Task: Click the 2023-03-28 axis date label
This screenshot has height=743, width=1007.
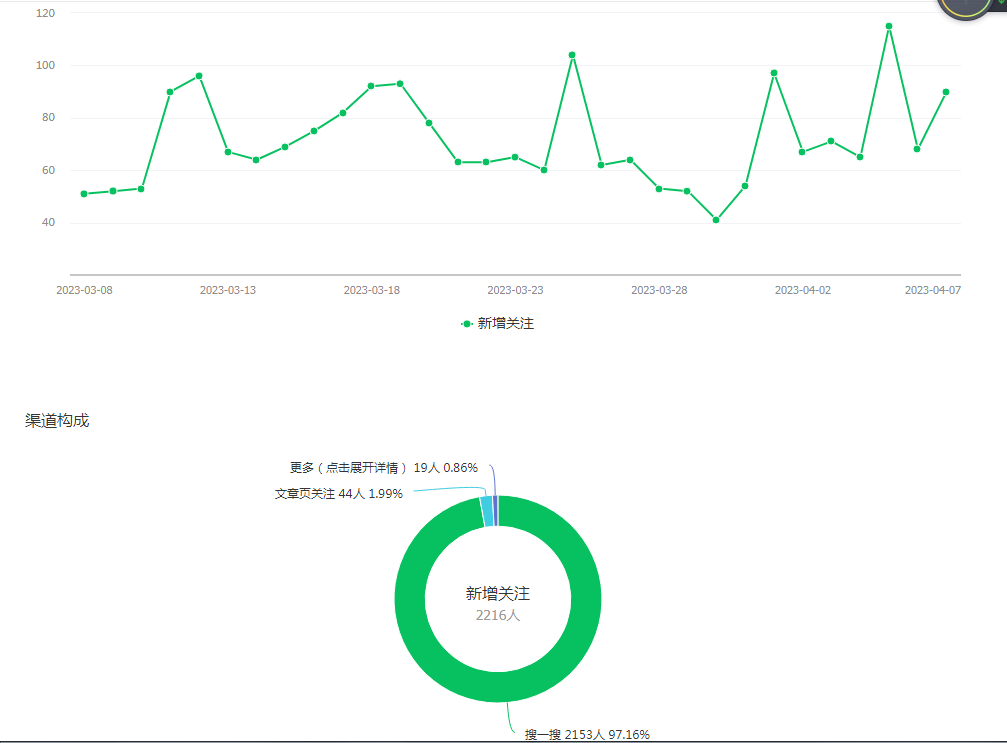Action: click(659, 290)
